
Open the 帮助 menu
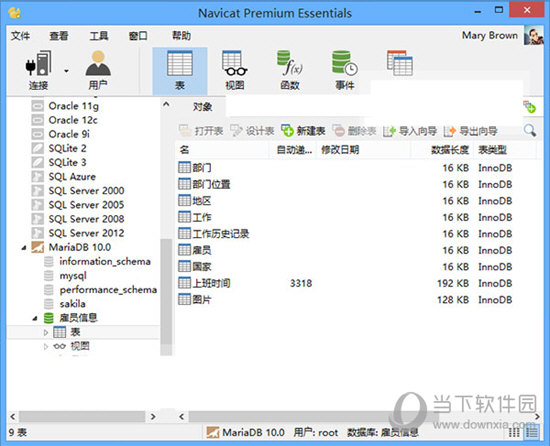(x=181, y=35)
